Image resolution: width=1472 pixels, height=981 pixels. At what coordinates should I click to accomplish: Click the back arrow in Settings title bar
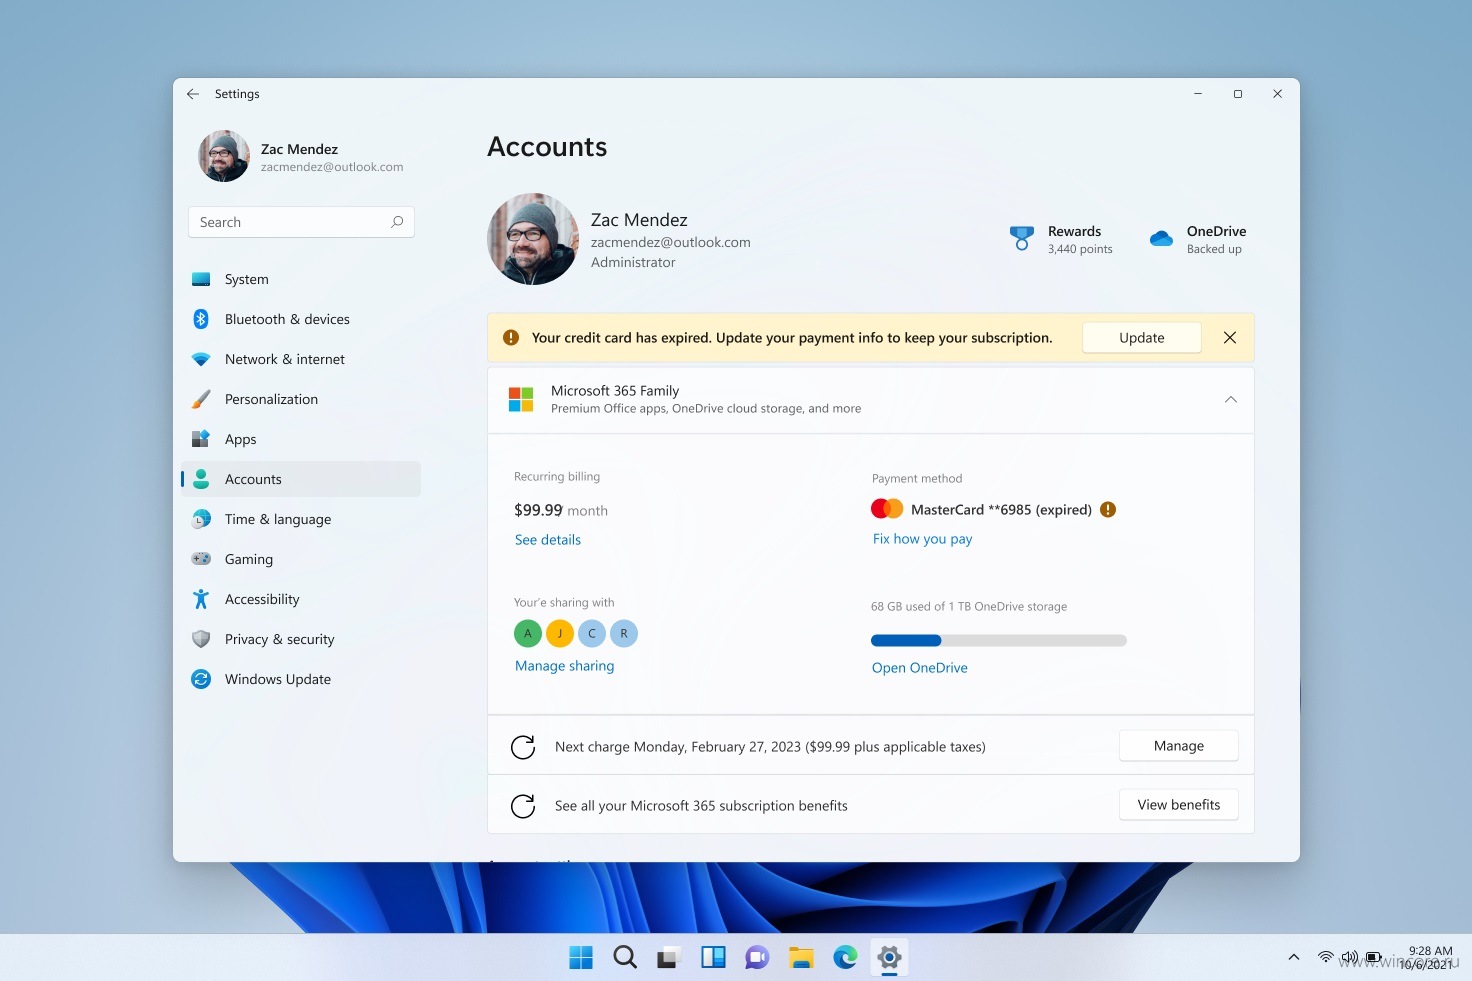193,94
